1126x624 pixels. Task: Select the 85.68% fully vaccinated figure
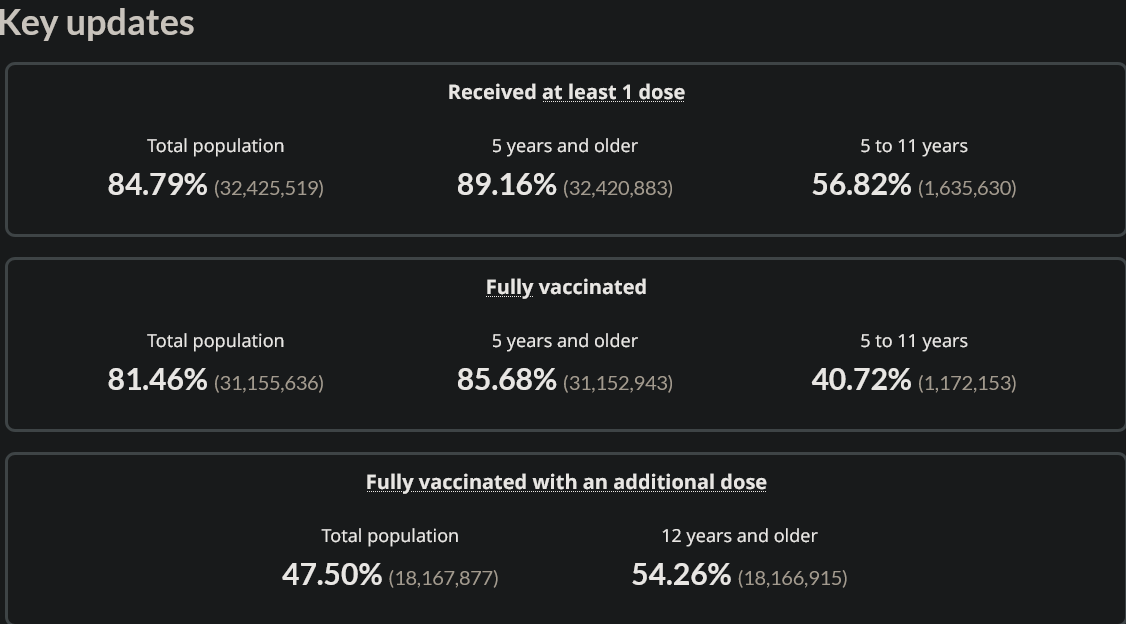click(506, 380)
